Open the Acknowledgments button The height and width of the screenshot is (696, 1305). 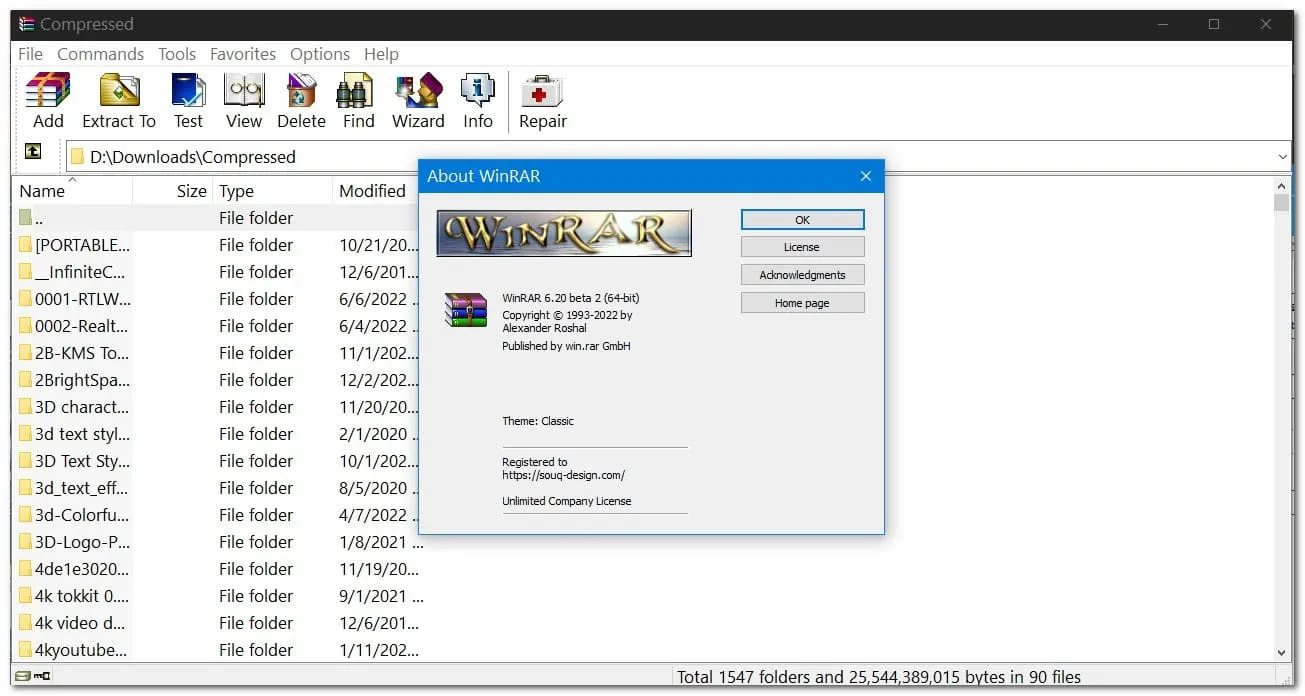pos(802,275)
